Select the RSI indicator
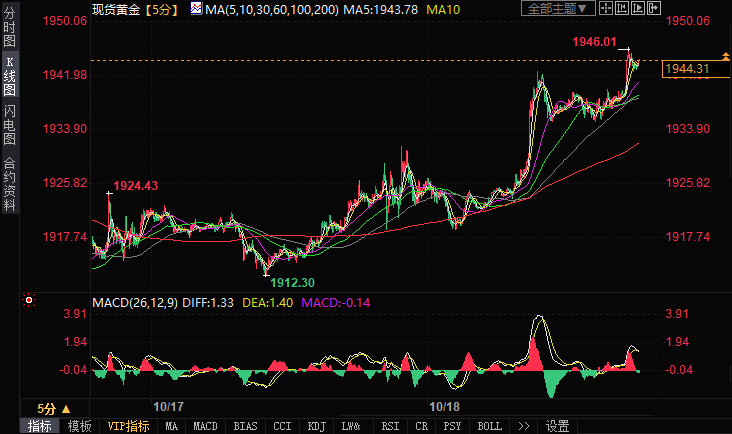The width and height of the screenshot is (732, 434). click(x=389, y=426)
